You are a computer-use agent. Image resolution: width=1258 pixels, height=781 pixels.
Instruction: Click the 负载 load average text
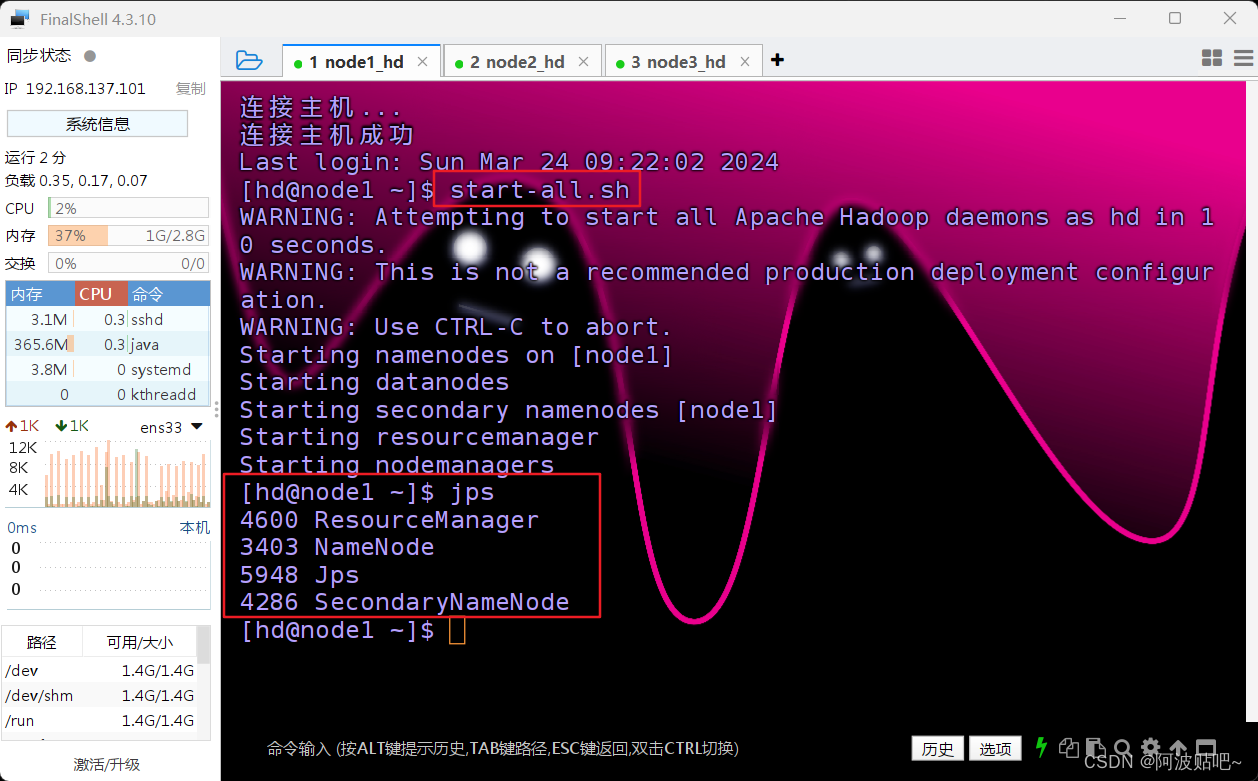(x=76, y=181)
